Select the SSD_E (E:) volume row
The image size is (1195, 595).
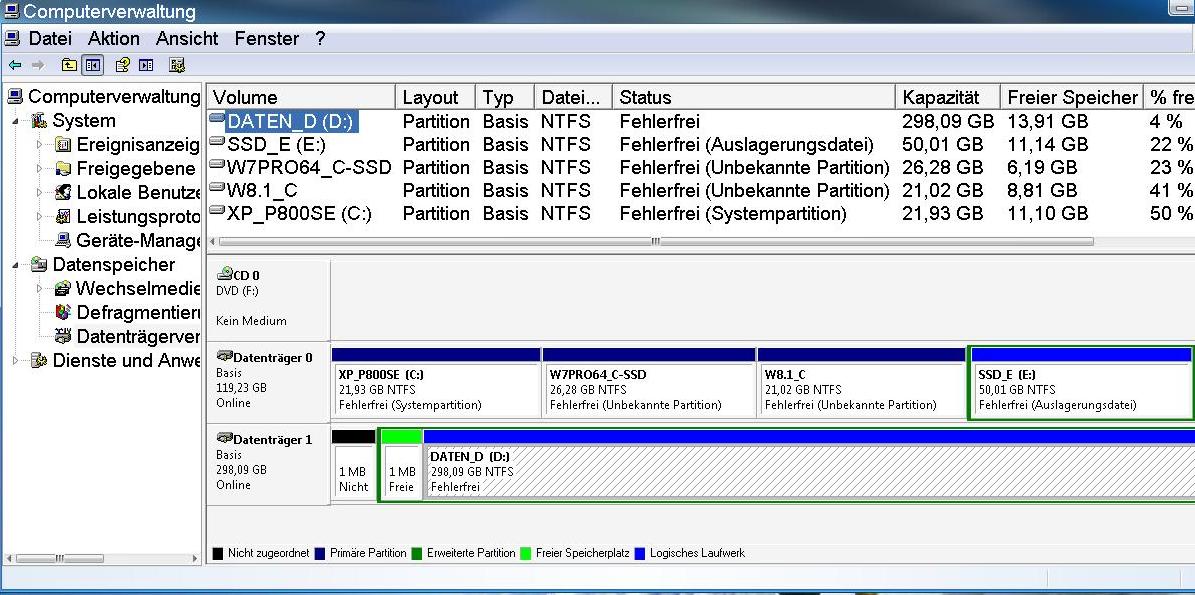(x=701, y=145)
